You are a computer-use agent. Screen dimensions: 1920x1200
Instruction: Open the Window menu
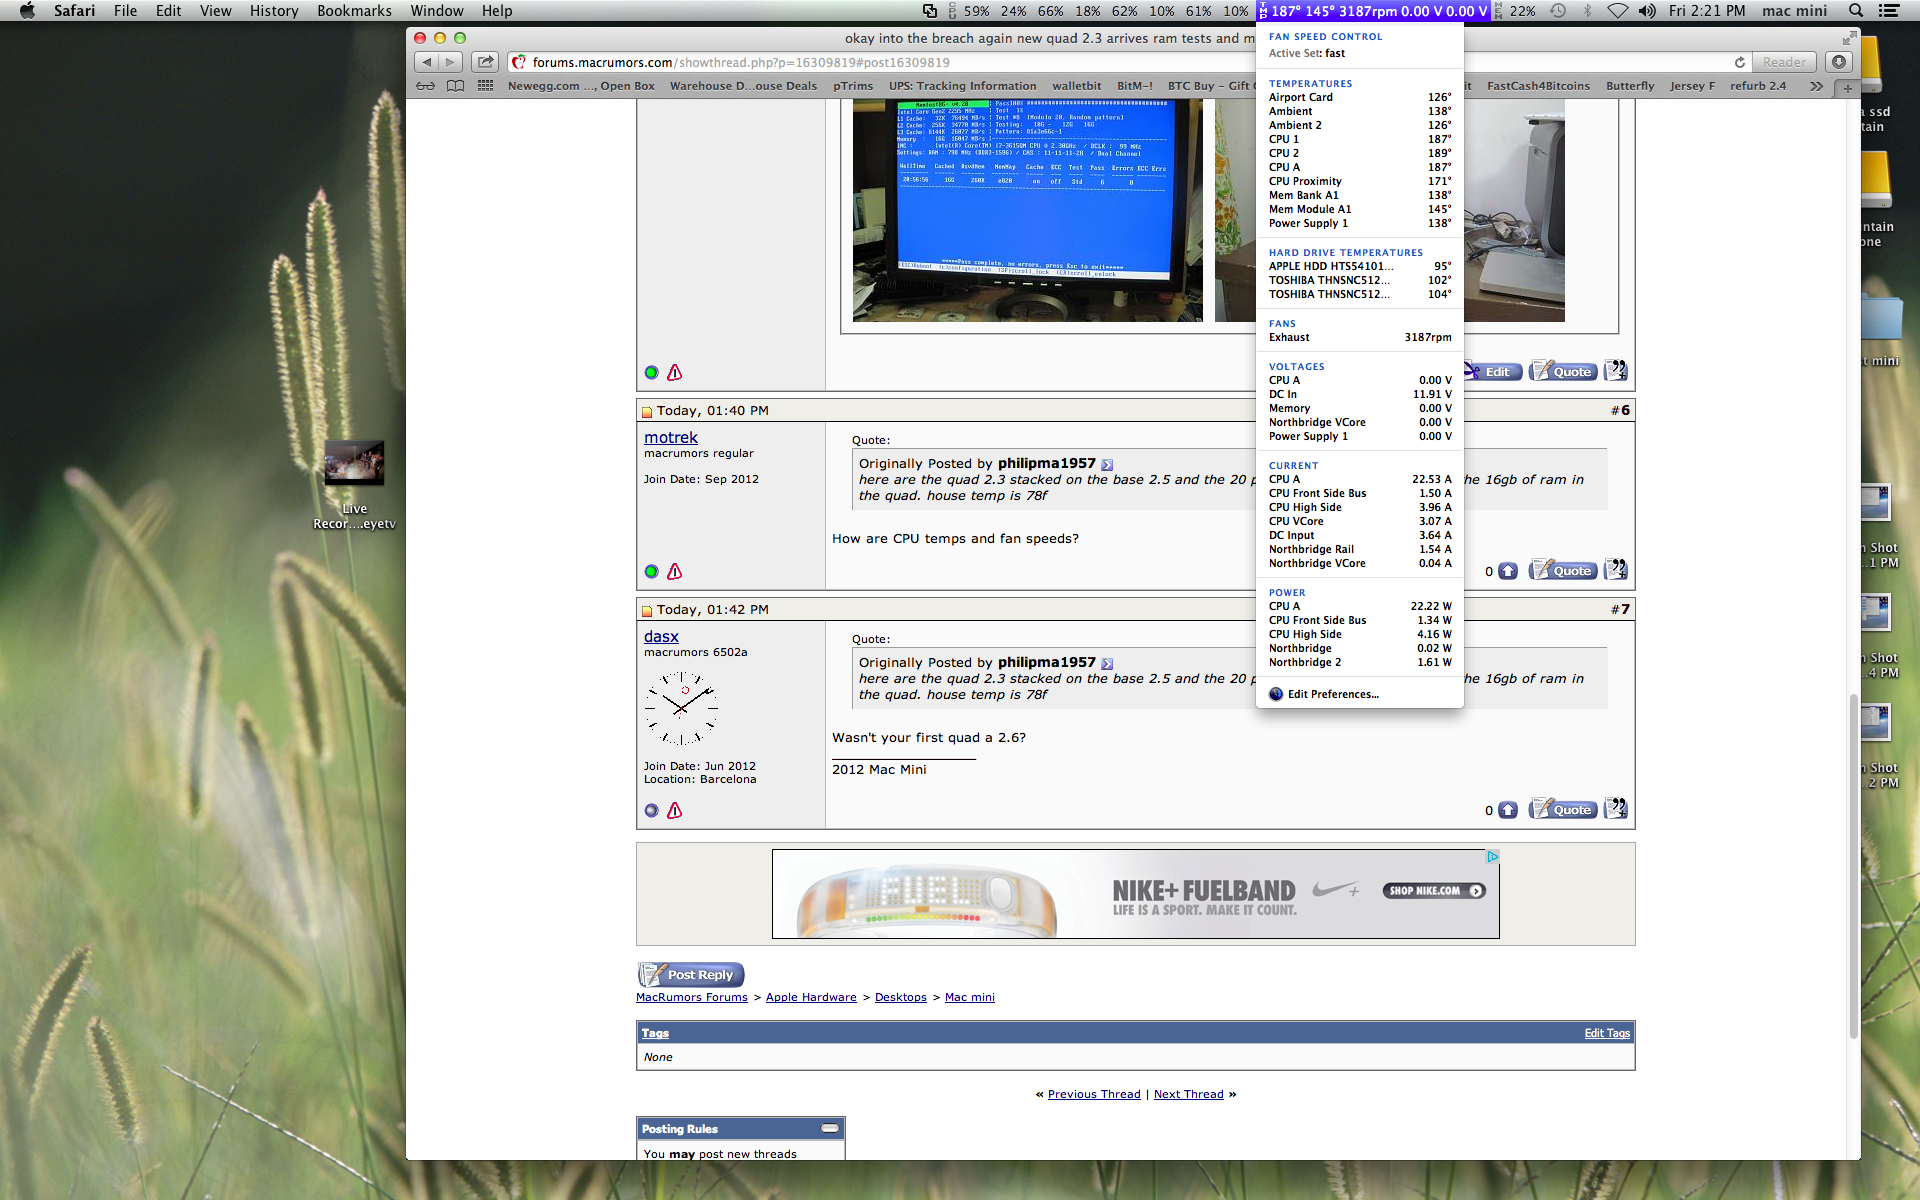tap(437, 11)
